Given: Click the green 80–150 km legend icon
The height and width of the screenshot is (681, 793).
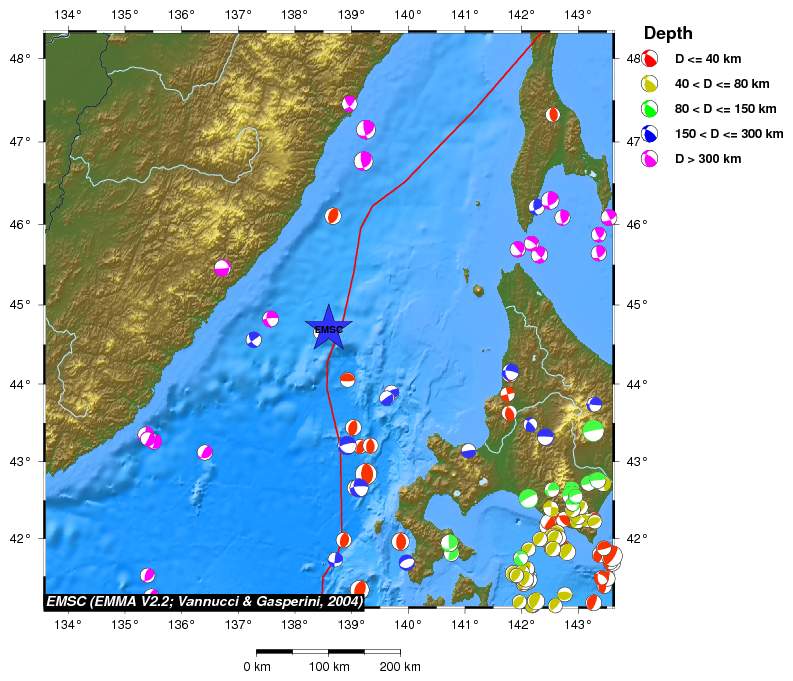Looking at the screenshot, I should click(x=650, y=108).
